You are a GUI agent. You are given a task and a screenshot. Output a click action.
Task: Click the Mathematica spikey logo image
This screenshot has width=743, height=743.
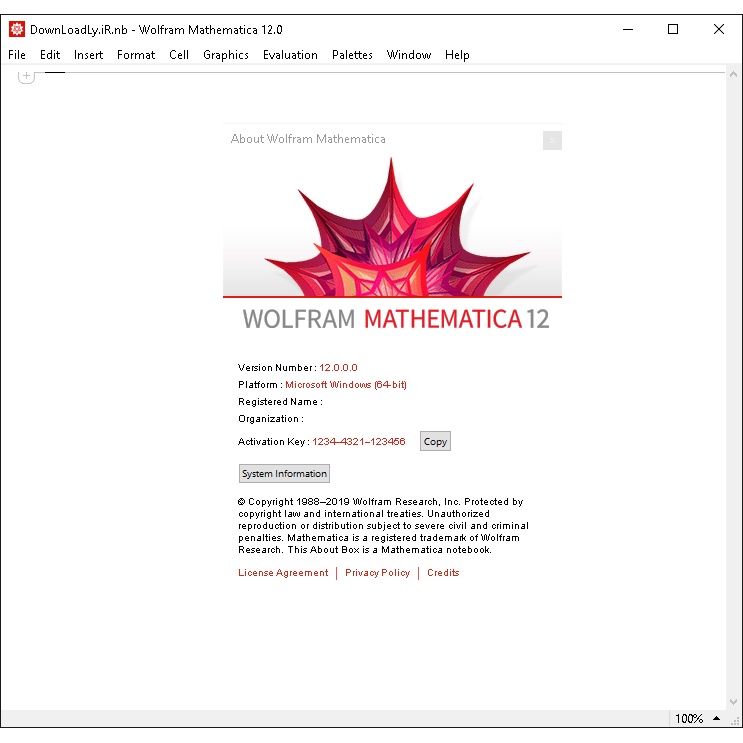[x=392, y=227]
